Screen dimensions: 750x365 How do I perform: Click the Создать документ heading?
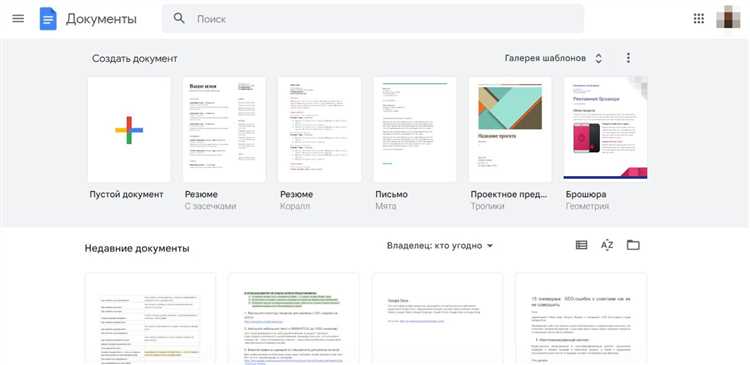click(x=134, y=59)
